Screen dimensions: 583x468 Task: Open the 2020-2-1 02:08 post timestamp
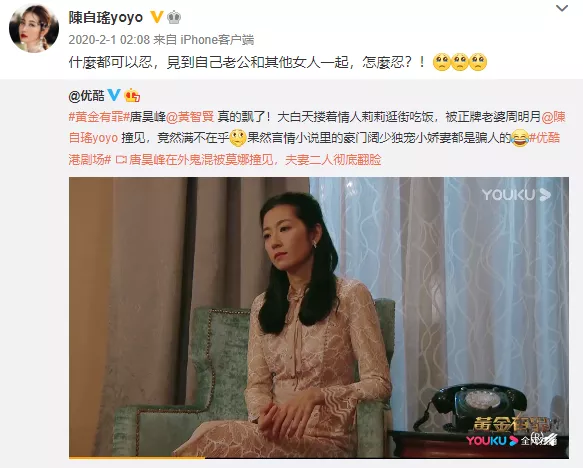pos(109,39)
